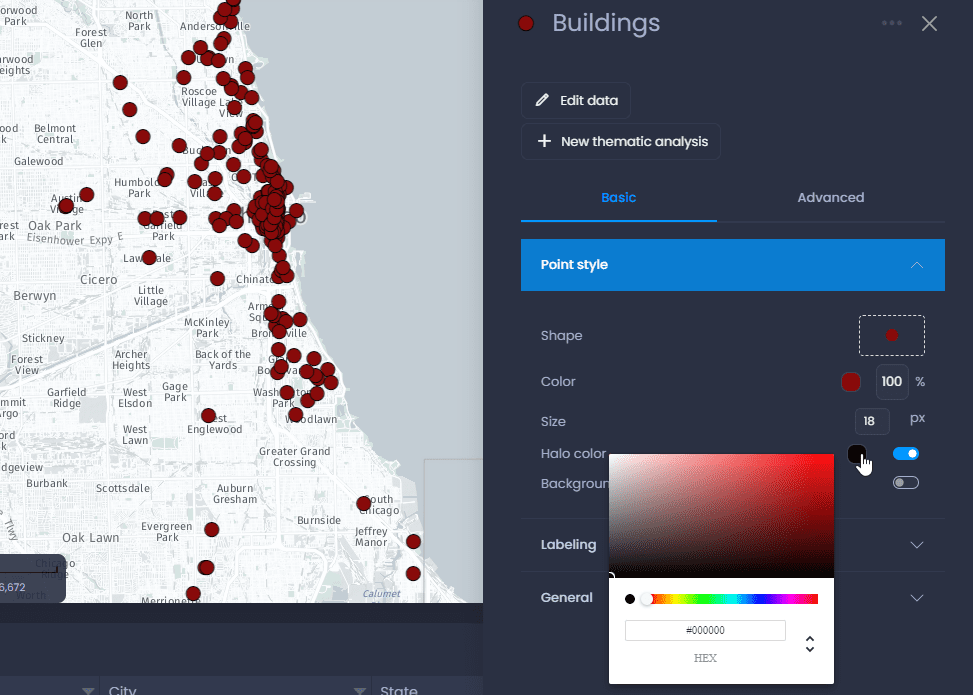
Task: Click the Cicero map label
Action: pos(99,280)
